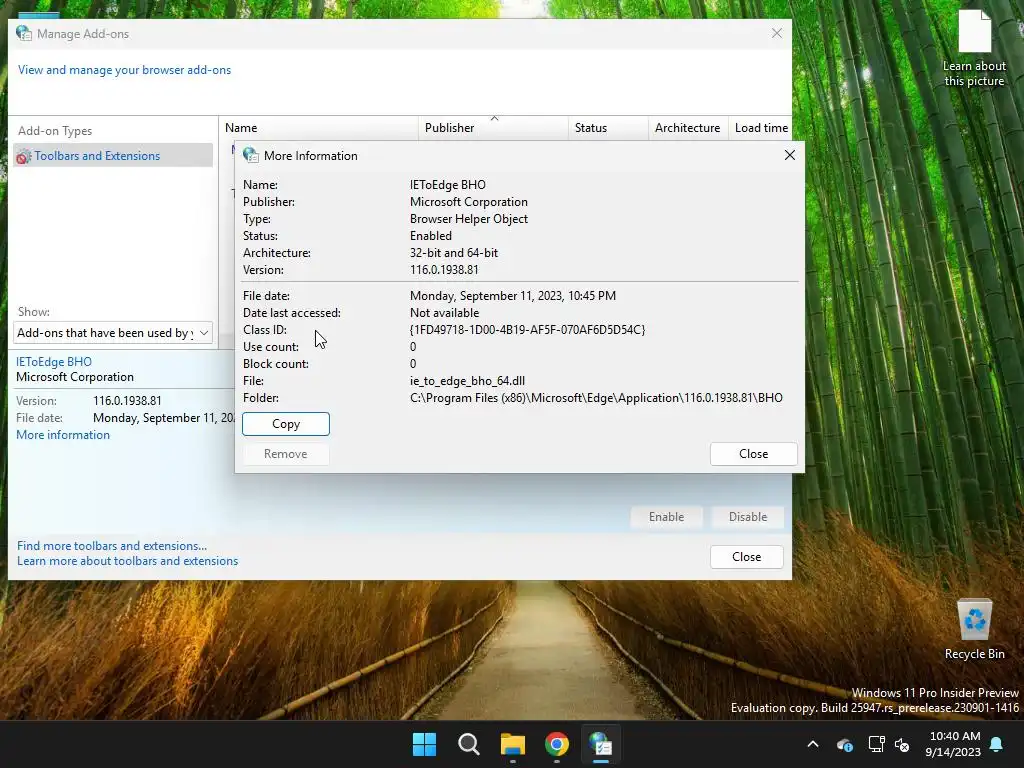Click the Class ID GUID value
The height and width of the screenshot is (768, 1024).
528,330
